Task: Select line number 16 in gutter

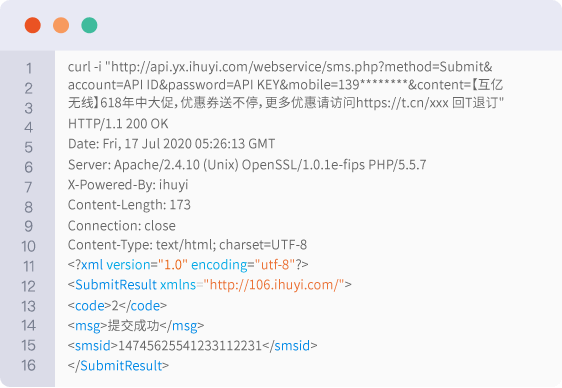Action: tap(28, 365)
